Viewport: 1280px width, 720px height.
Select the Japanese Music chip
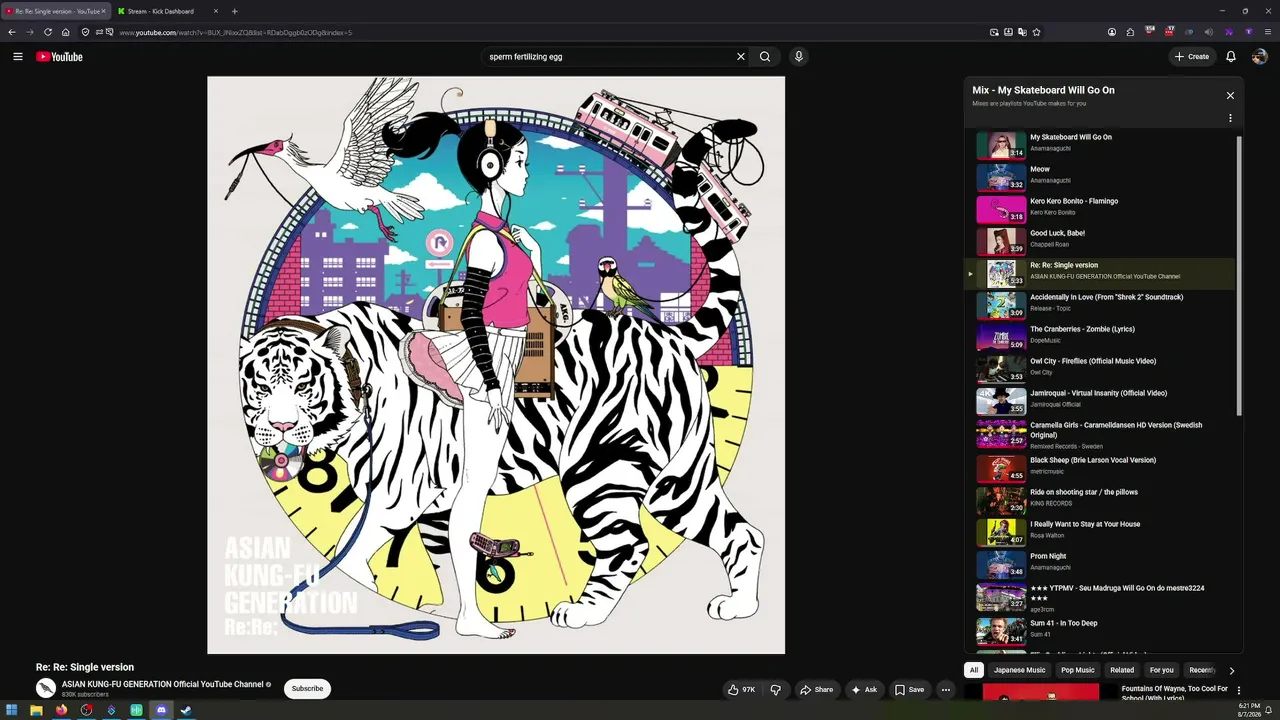1020,670
